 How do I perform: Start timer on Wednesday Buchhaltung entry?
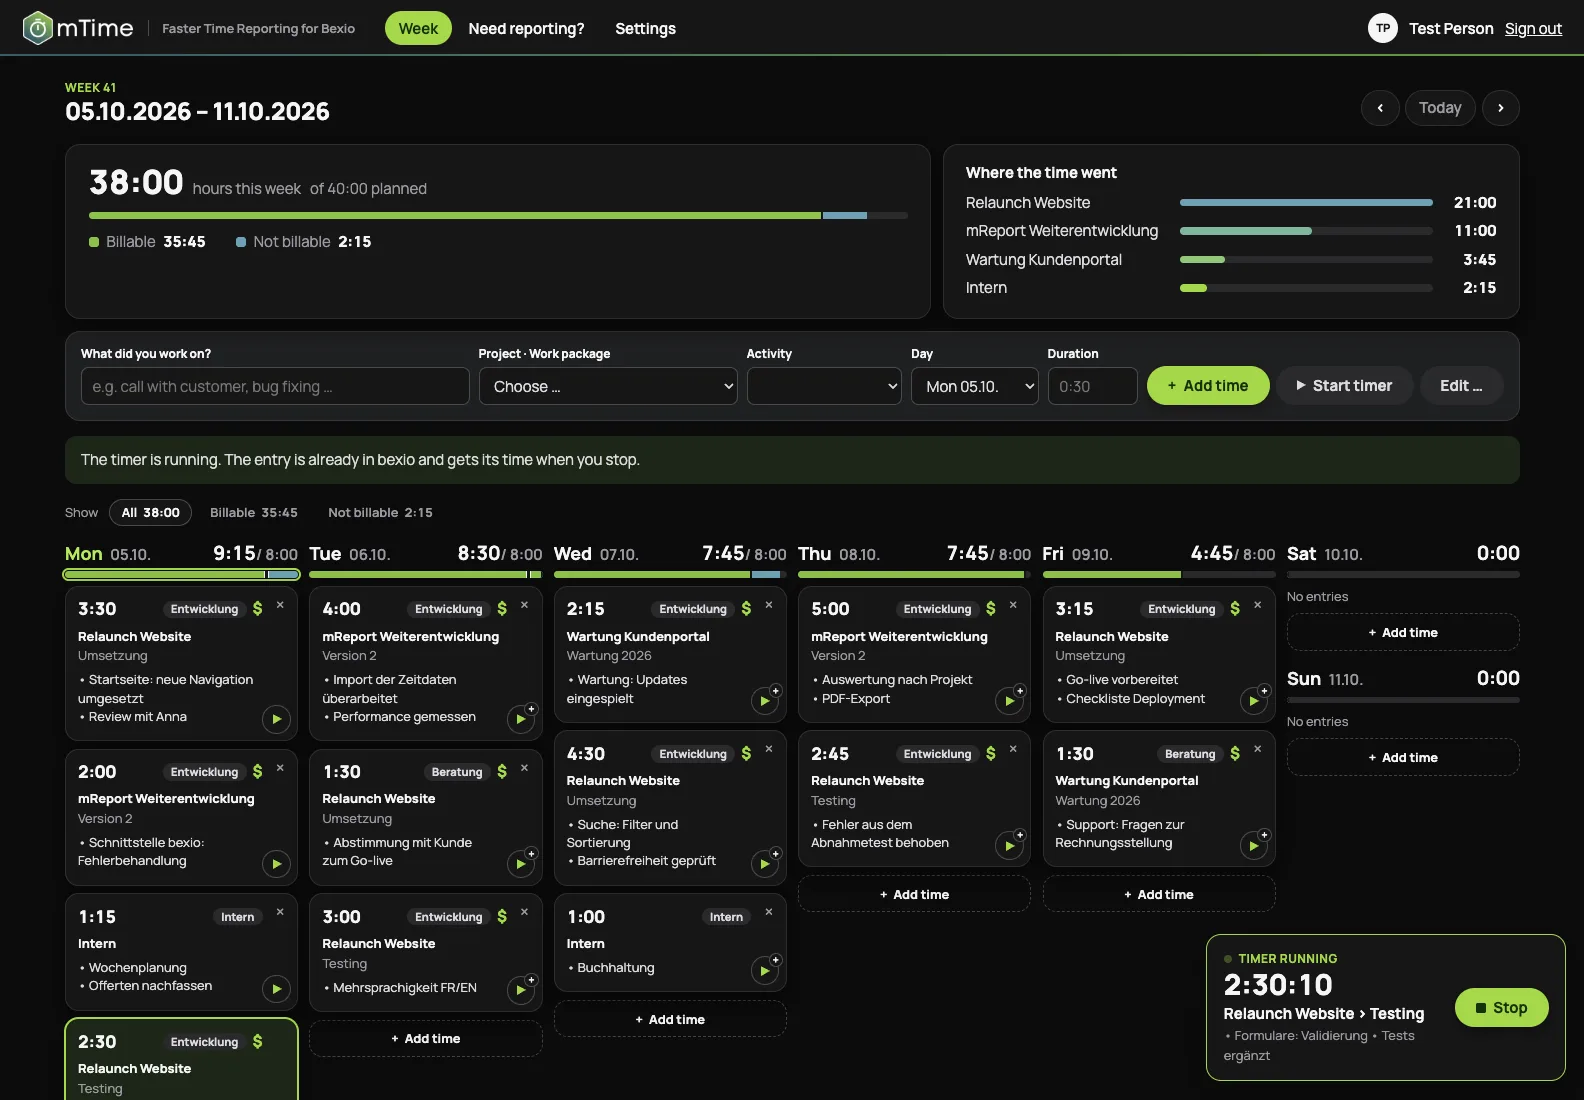(765, 970)
